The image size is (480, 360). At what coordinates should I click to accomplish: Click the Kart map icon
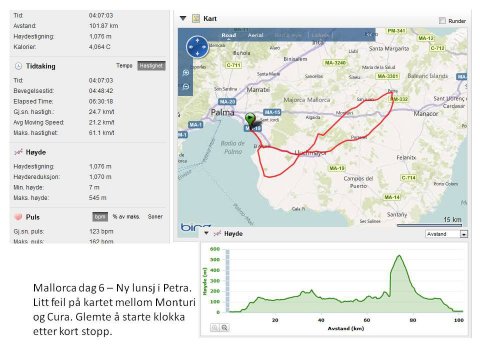tap(196, 19)
